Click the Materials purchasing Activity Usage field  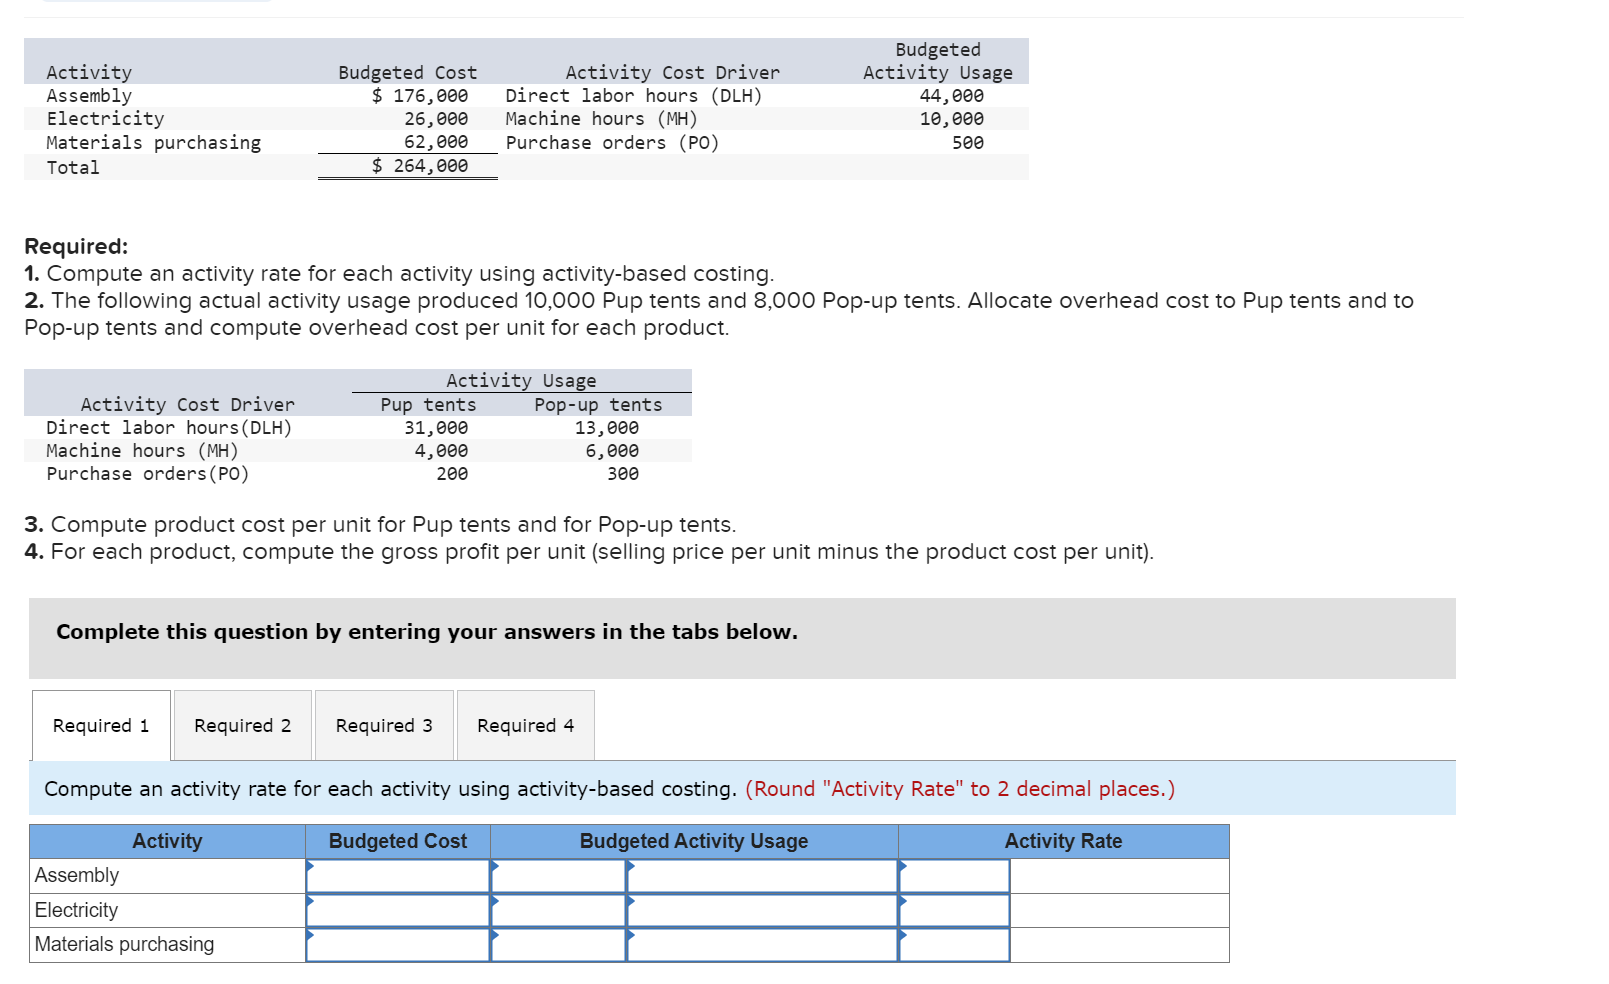pyautogui.click(x=762, y=944)
